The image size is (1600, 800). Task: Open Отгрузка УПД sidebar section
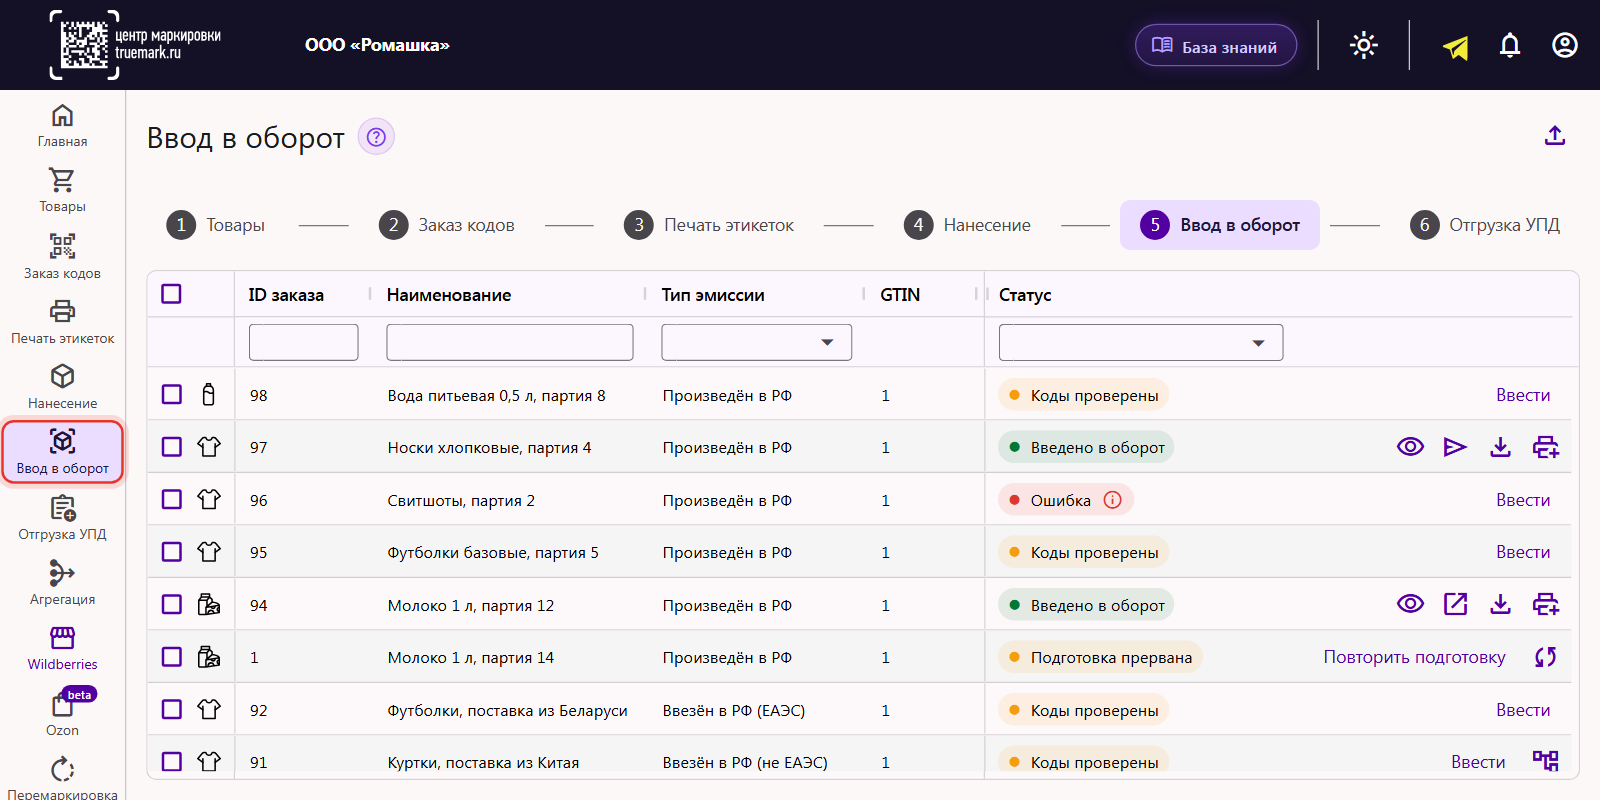[x=62, y=518]
